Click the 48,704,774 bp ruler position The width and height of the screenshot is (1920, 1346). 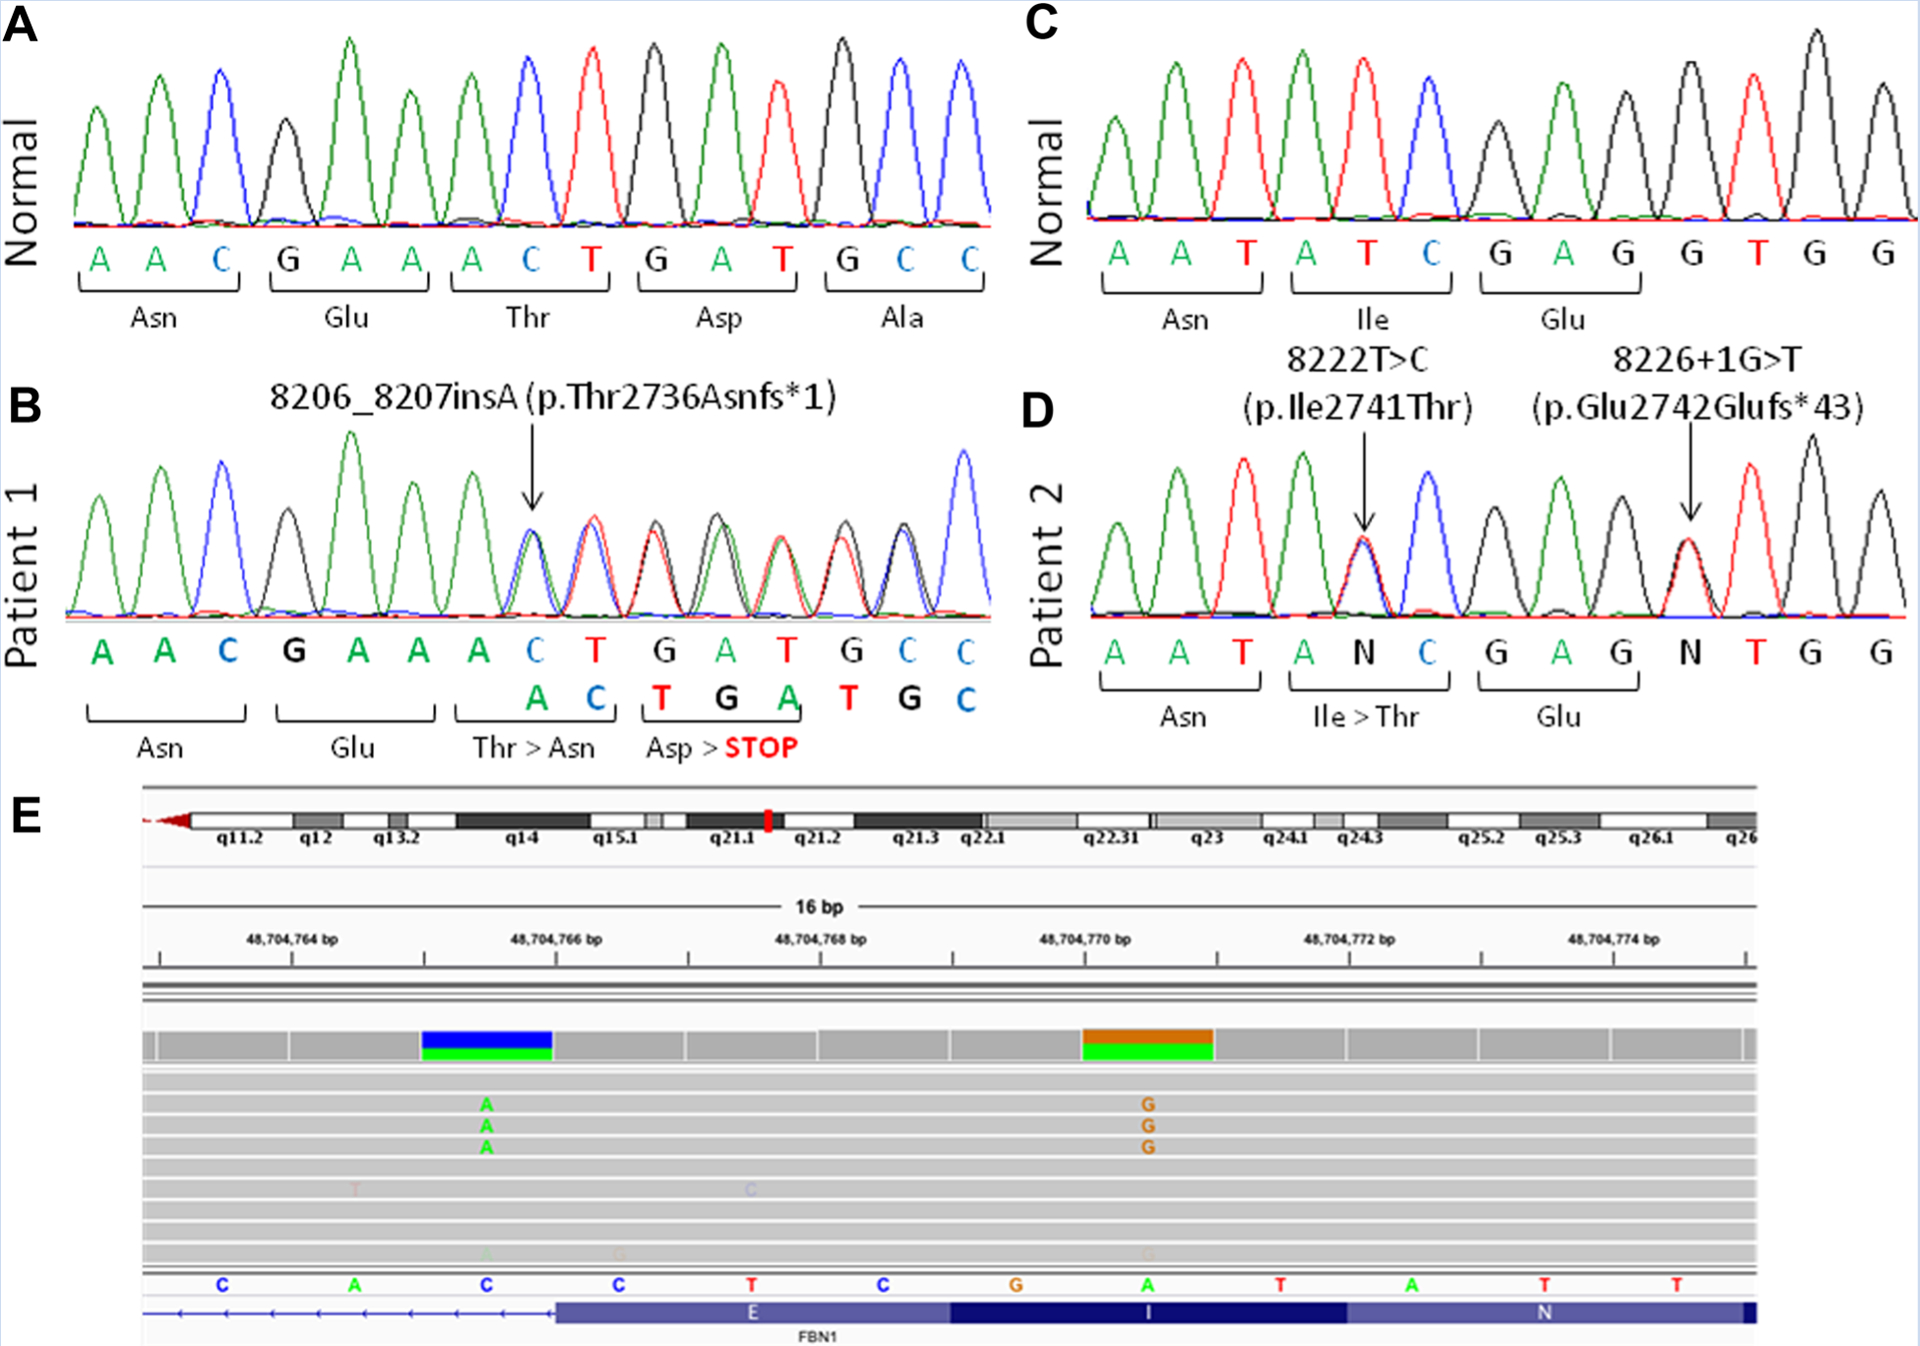[1613, 939]
